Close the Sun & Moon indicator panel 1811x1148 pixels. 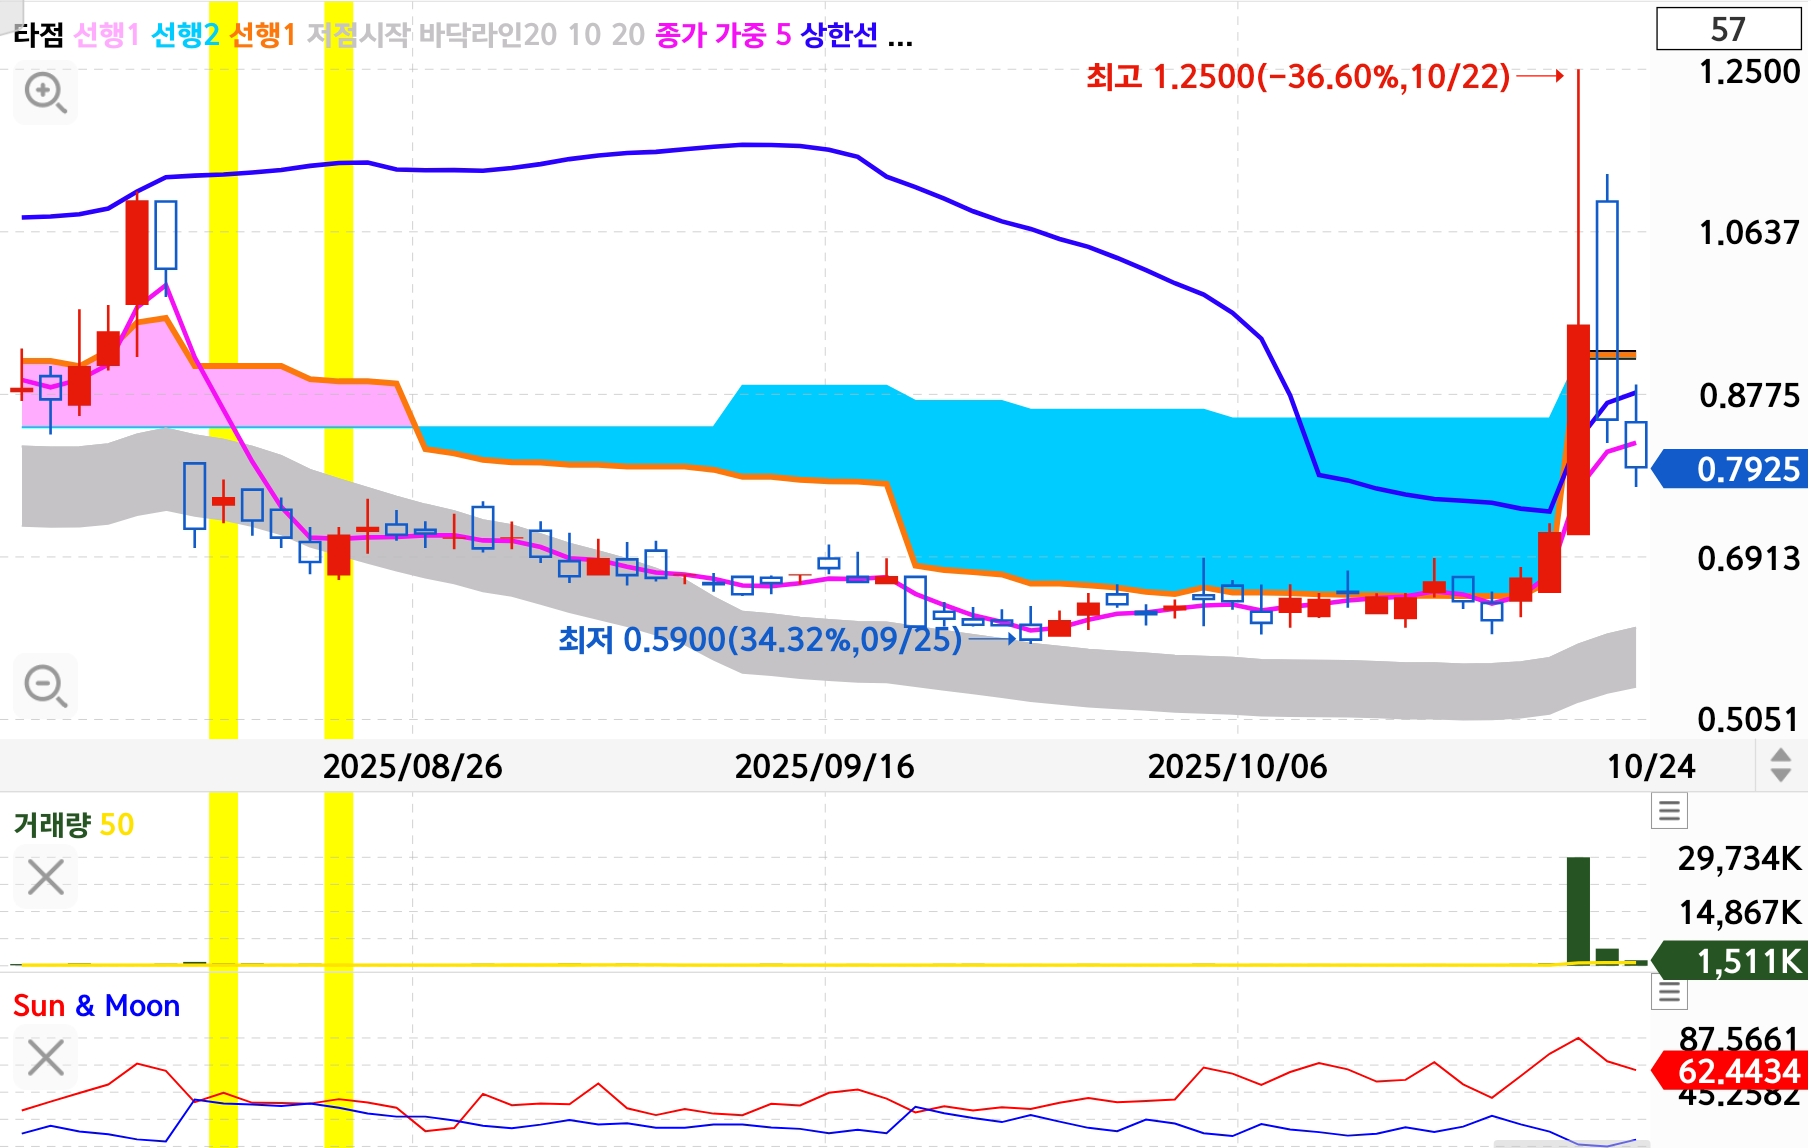pos(46,1057)
